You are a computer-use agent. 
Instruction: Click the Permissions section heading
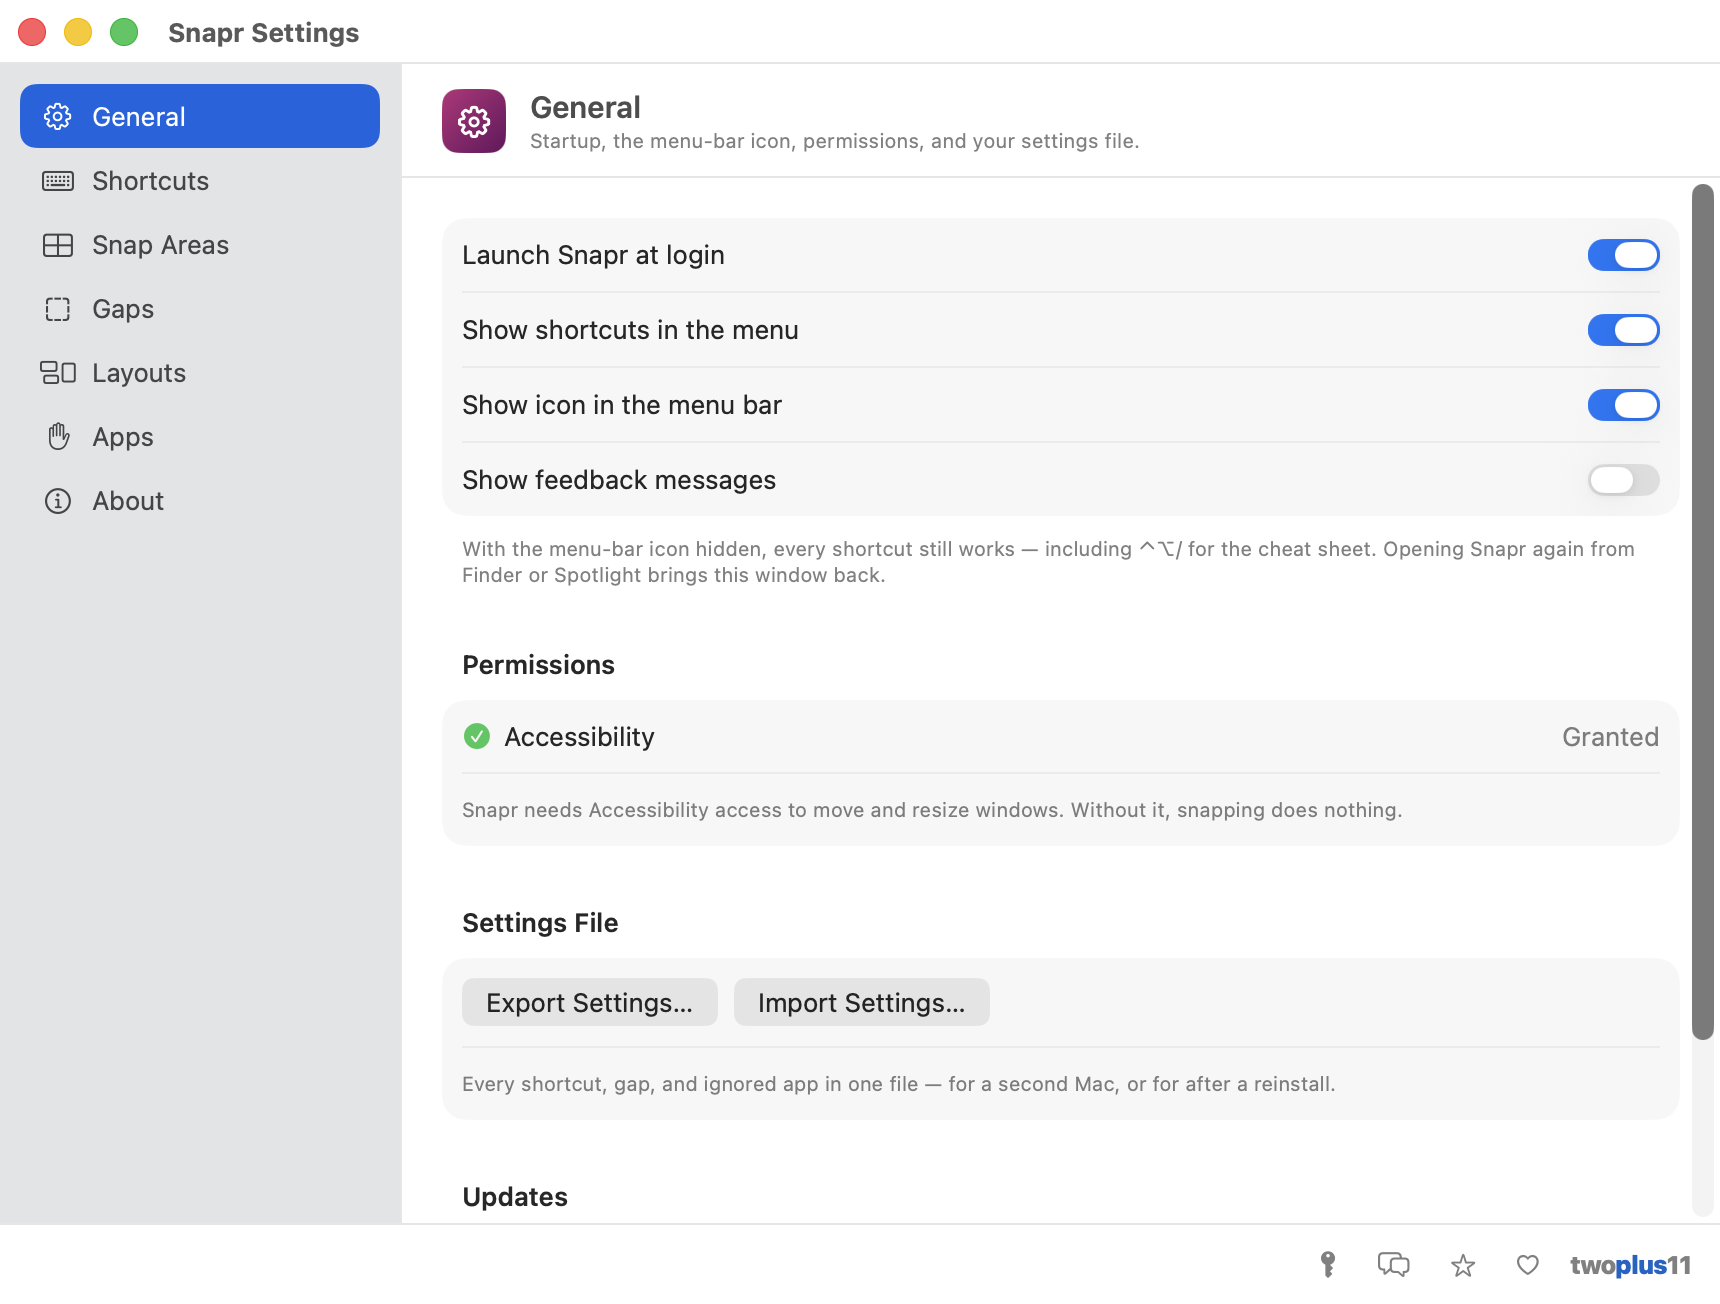pyautogui.click(x=538, y=665)
